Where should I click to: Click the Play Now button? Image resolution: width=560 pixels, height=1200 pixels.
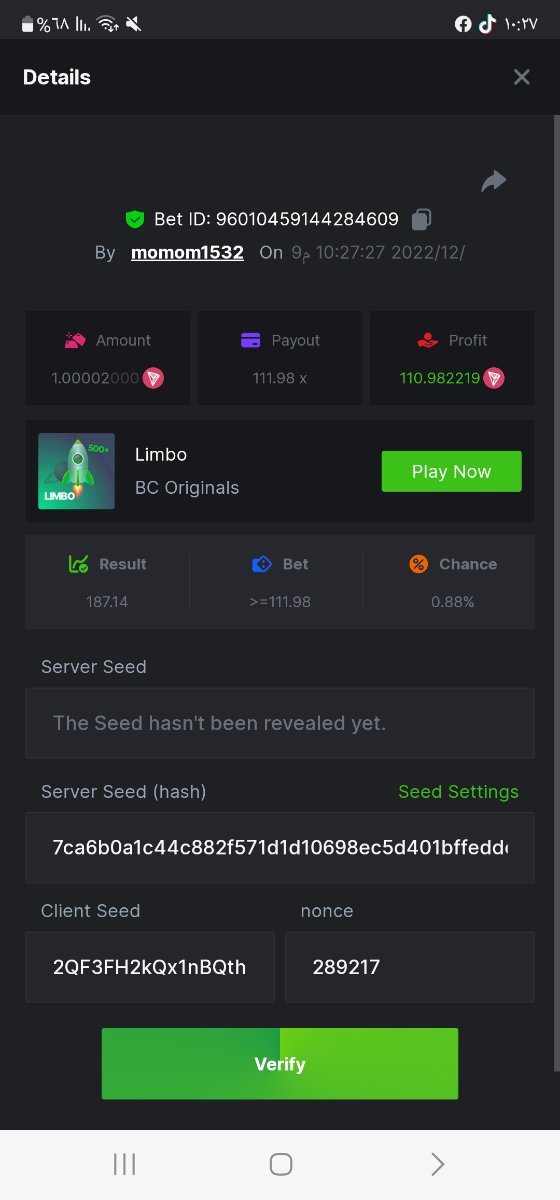(x=452, y=472)
